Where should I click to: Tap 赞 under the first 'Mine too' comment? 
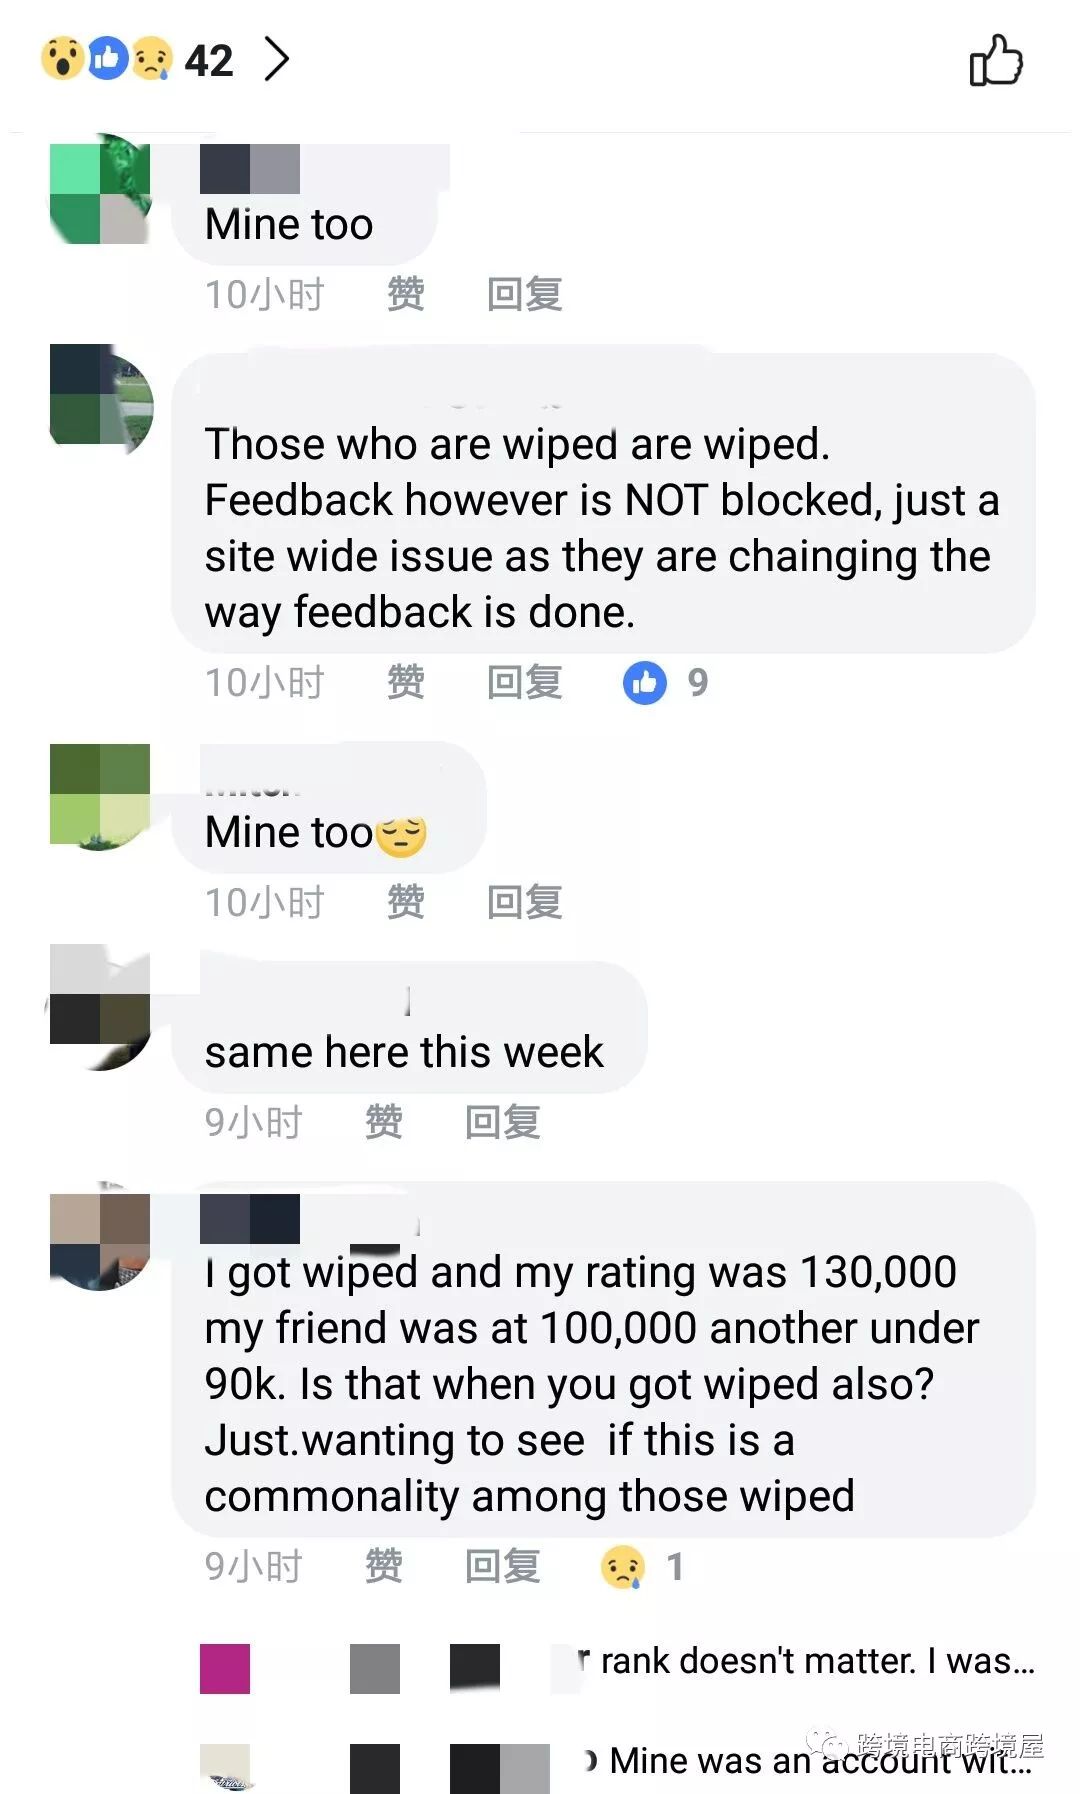[x=405, y=294]
